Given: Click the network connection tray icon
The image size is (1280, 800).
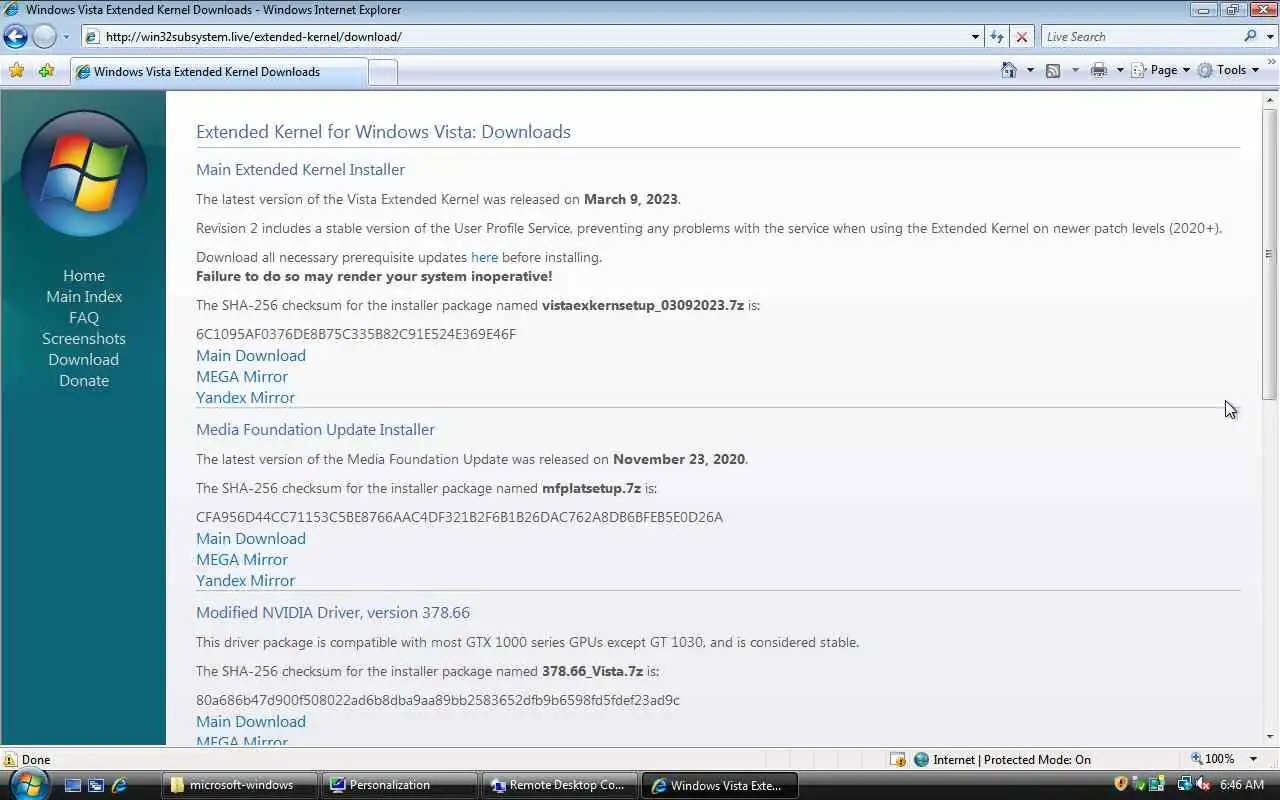Looking at the screenshot, I should [1184, 785].
